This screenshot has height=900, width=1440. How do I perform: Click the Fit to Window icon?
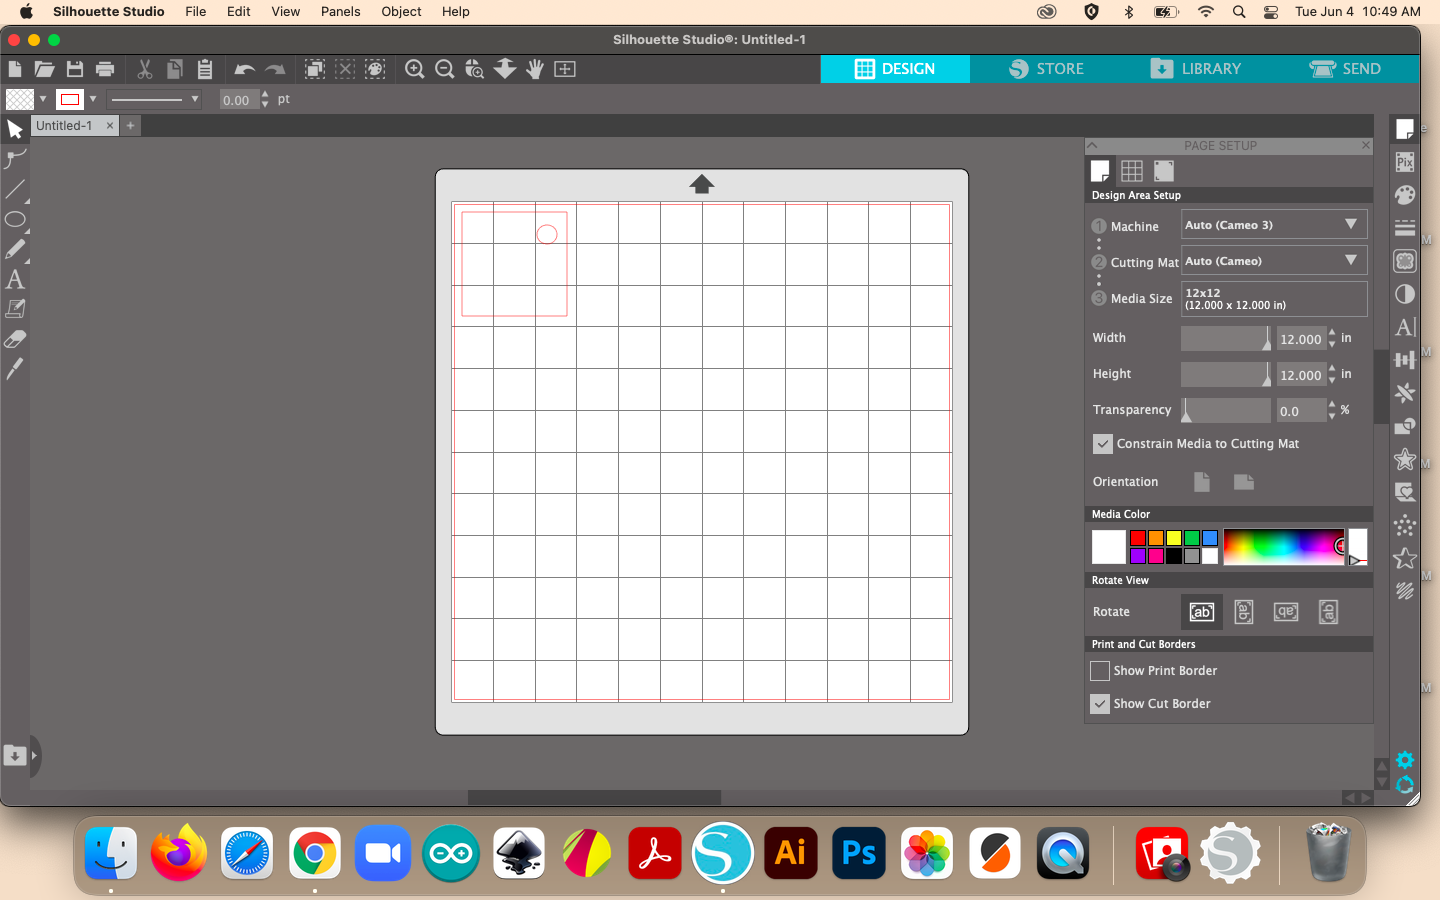(565, 69)
